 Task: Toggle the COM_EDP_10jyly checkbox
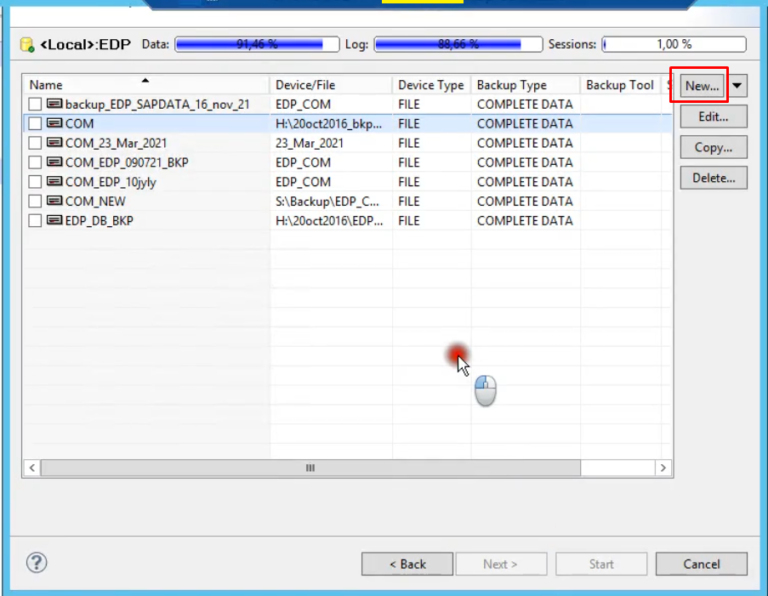pyautogui.click(x=35, y=182)
